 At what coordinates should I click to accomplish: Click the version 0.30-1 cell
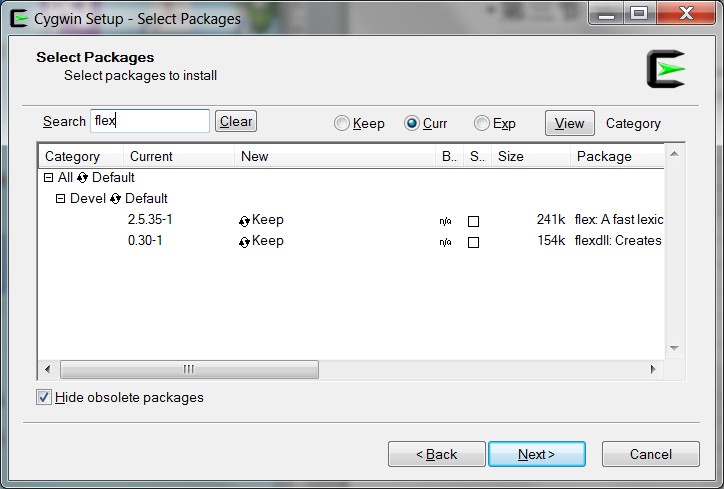(145, 241)
